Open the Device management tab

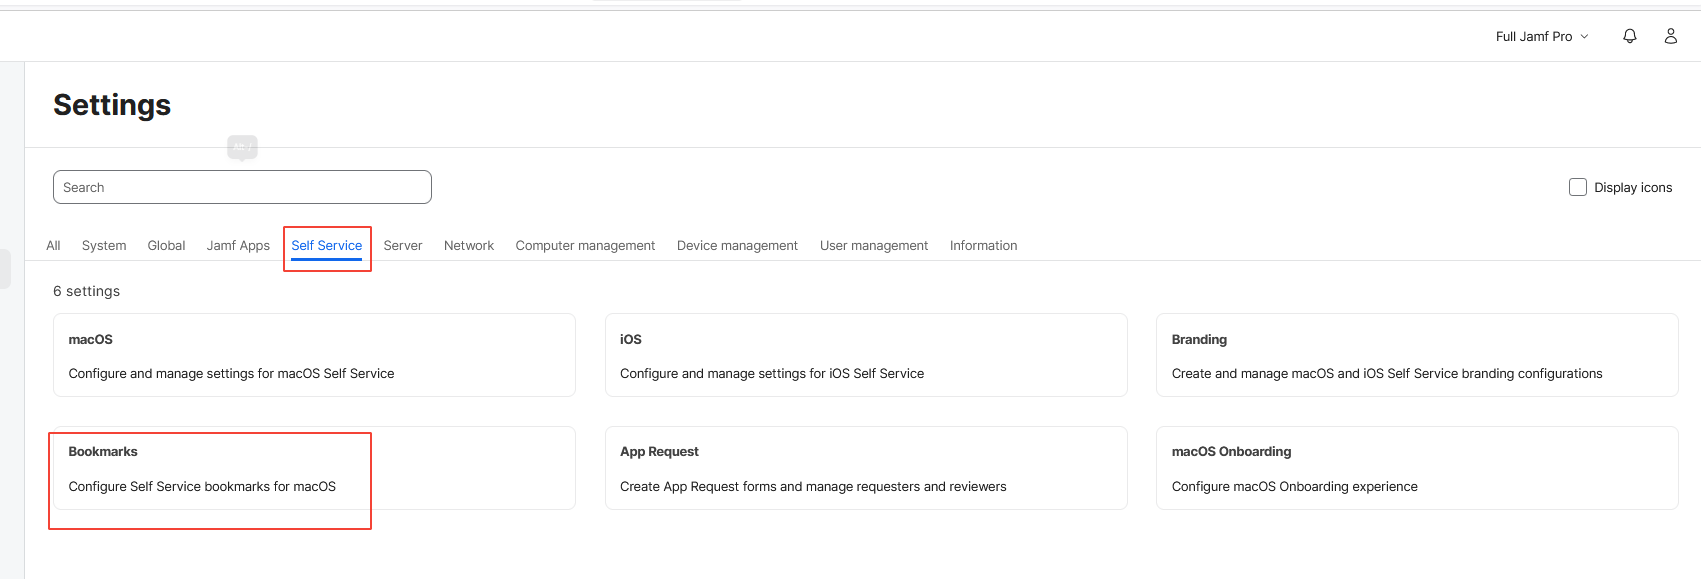point(737,245)
